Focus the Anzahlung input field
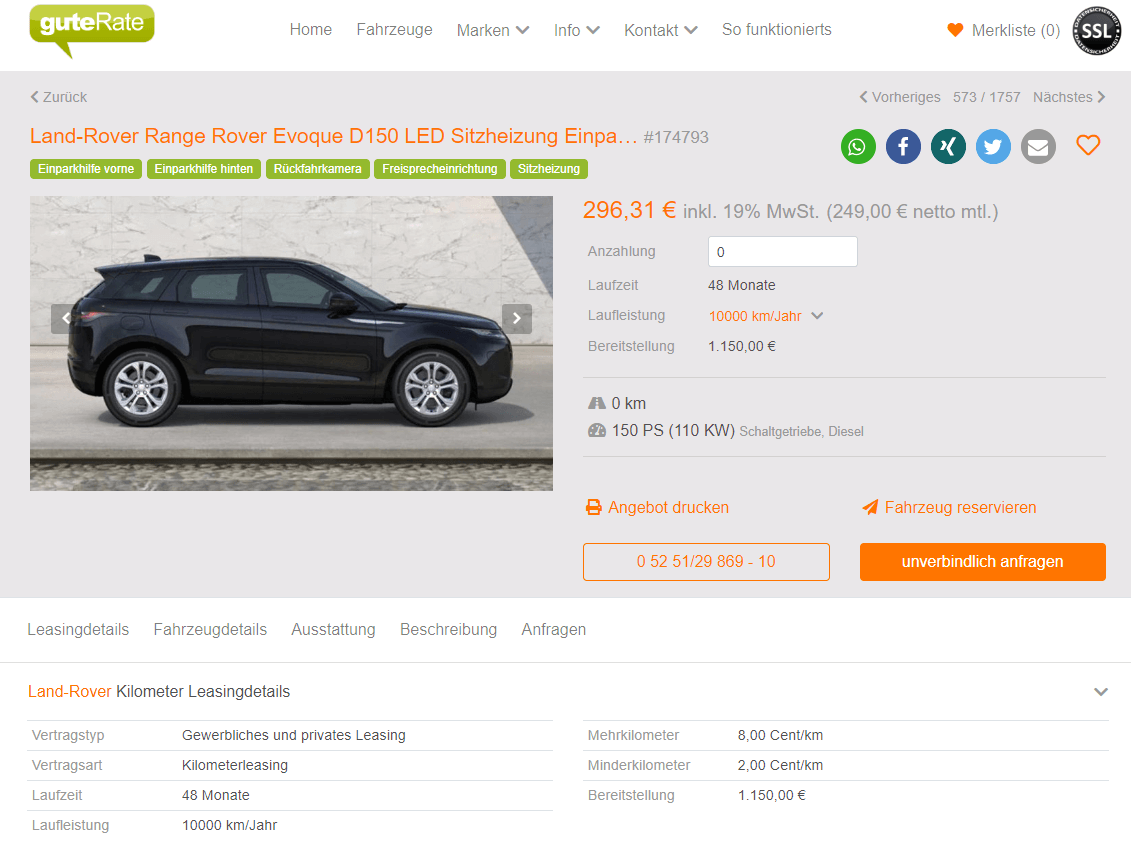 point(783,252)
